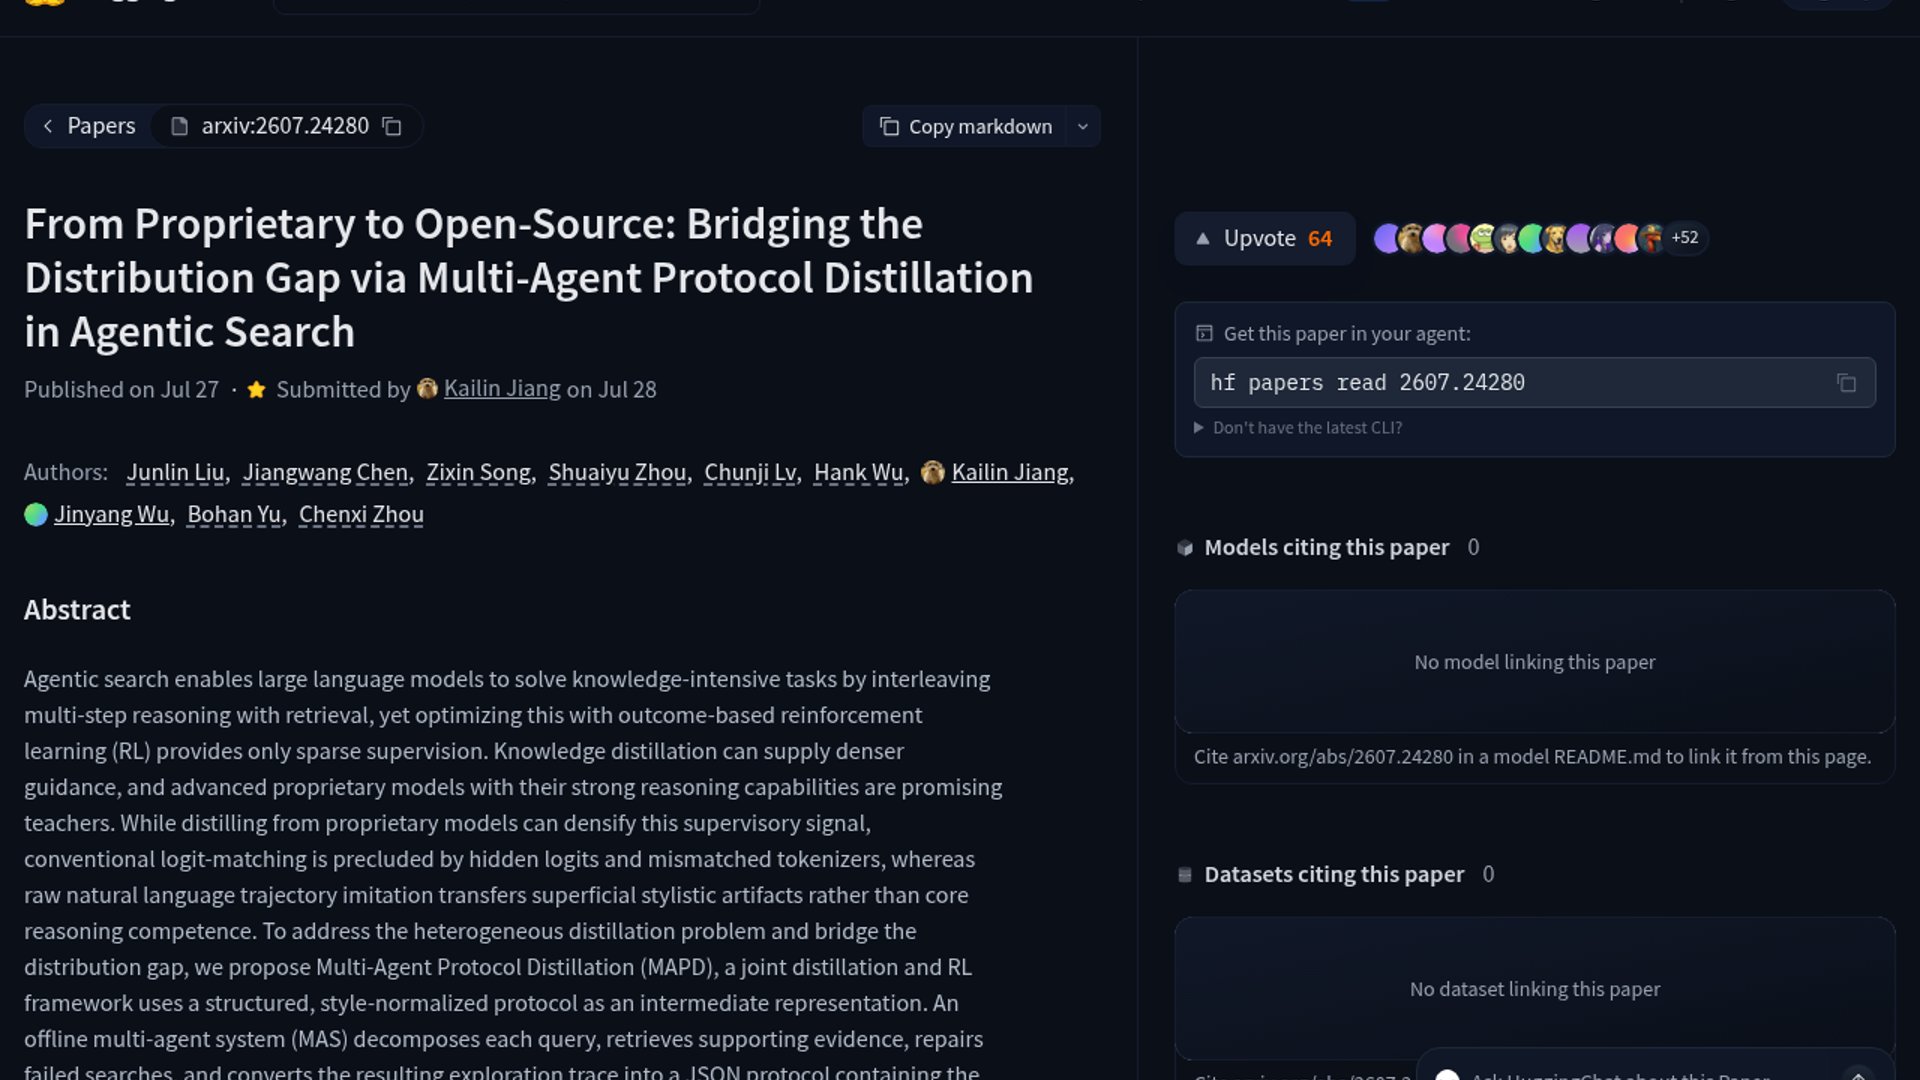The height and width of the screenshot is (1080, 1920).
Task: Click "No dataset linking this paper" text
Action: point(1534,989)
